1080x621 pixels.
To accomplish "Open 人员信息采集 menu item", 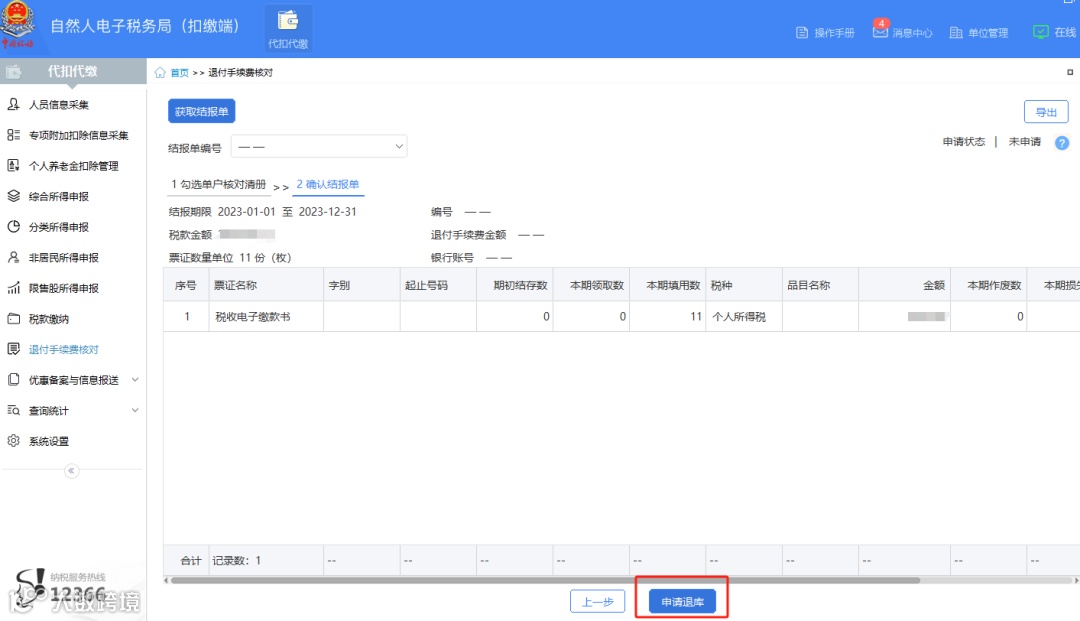I will click(x=59, y=105).
